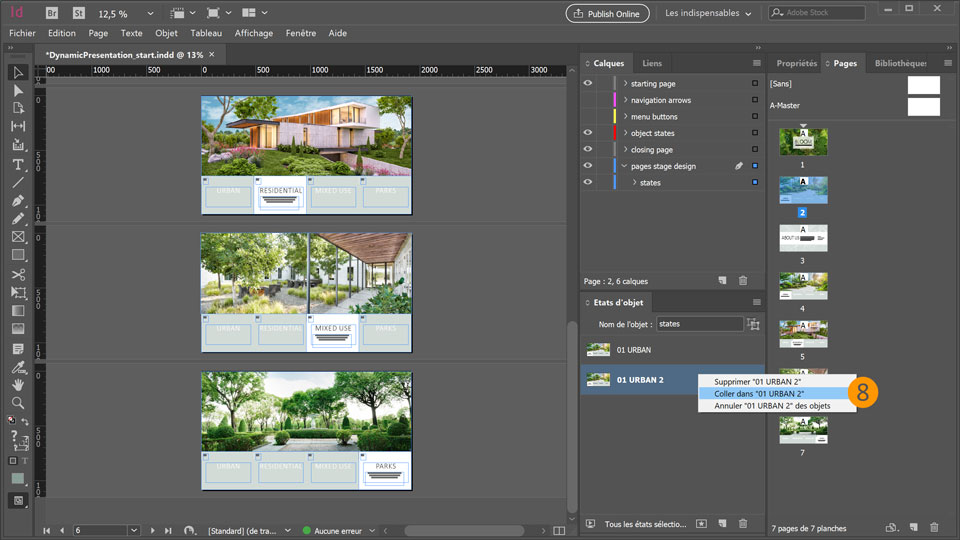Select the Line tool
Viewport: 960px width, 540px height.
(x=18, y=182)
